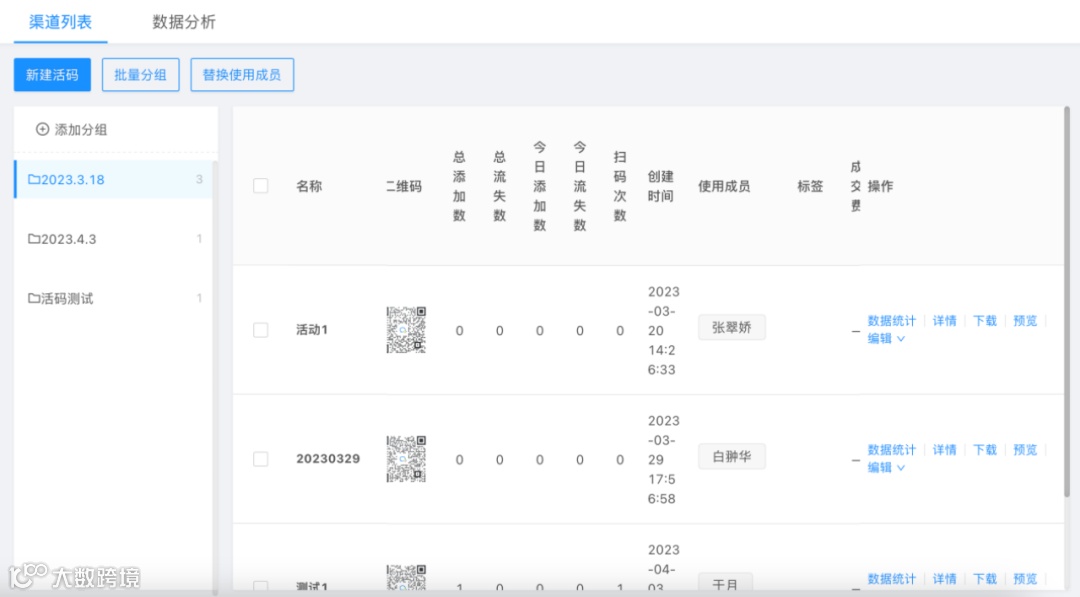1080x597 pixels.
Task: Click folder icon beside 2023.4.3
Action: (x=34, y=238)
